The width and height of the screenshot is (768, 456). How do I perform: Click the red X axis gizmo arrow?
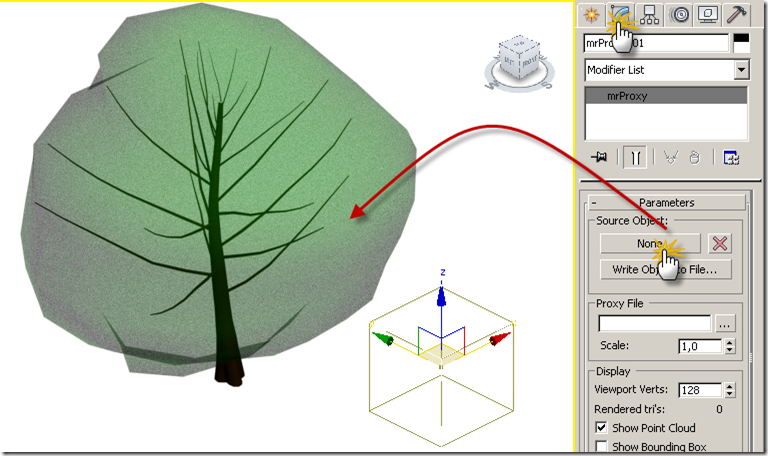coord(500,339)
